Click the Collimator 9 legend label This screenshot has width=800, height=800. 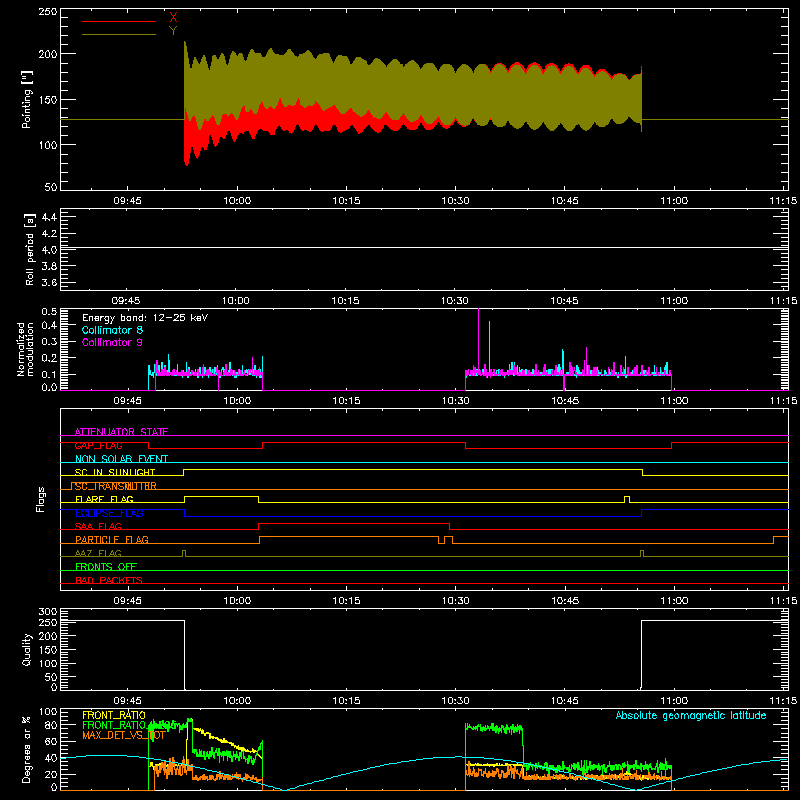click(112, 342)
